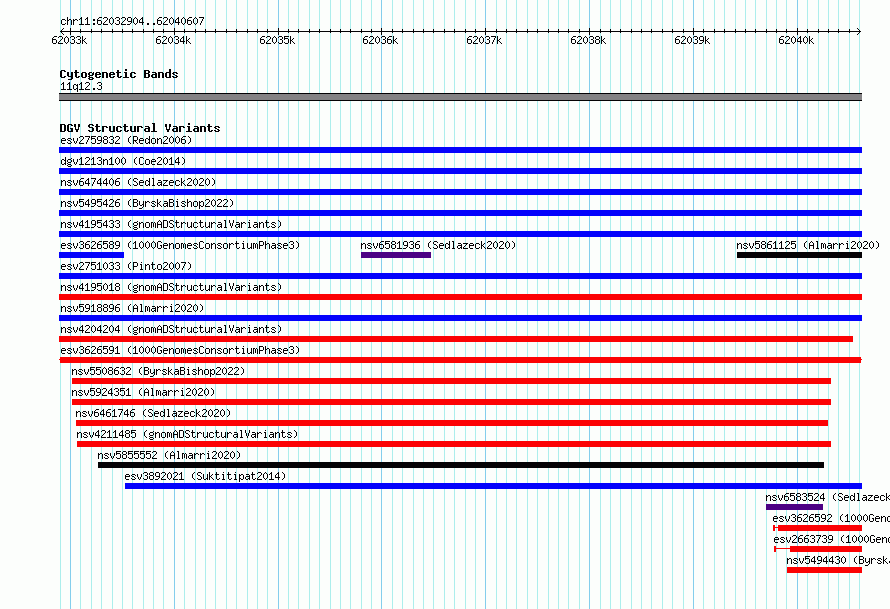The image size is (890, 609).
Task: Click the esv3626589 (1000GenomesConsortiumPhase3) label
Action: coord(180,245)
